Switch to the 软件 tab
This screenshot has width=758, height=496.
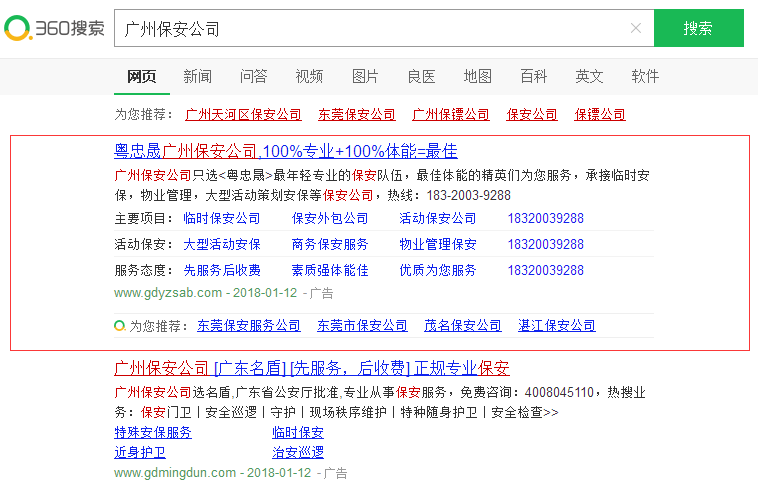pos(645,76)
